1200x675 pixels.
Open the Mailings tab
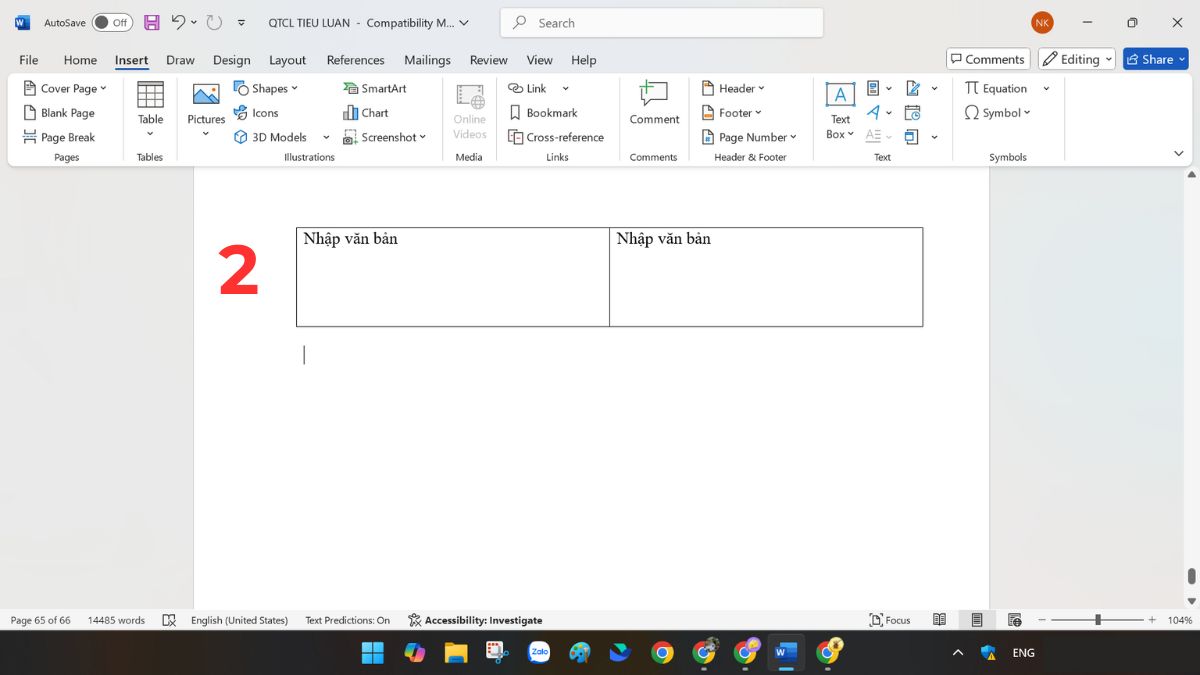point(427,60)
